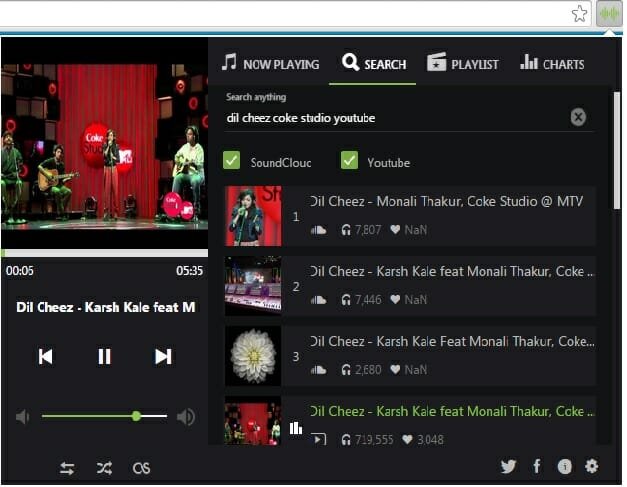Click the heart icon on result 2
This screenshot has width=627, height=487.
click(x=395, y=299)
